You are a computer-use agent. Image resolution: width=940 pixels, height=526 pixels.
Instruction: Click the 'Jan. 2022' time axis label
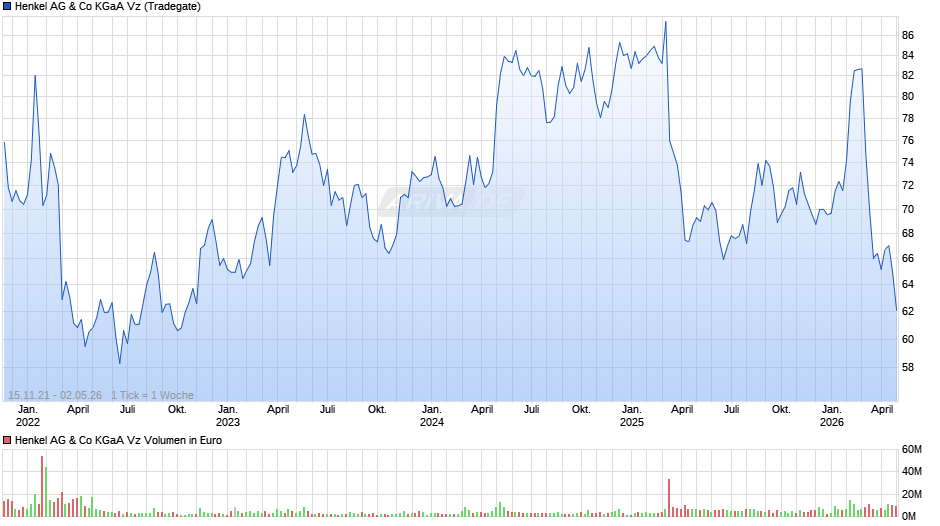pos(28,416)
